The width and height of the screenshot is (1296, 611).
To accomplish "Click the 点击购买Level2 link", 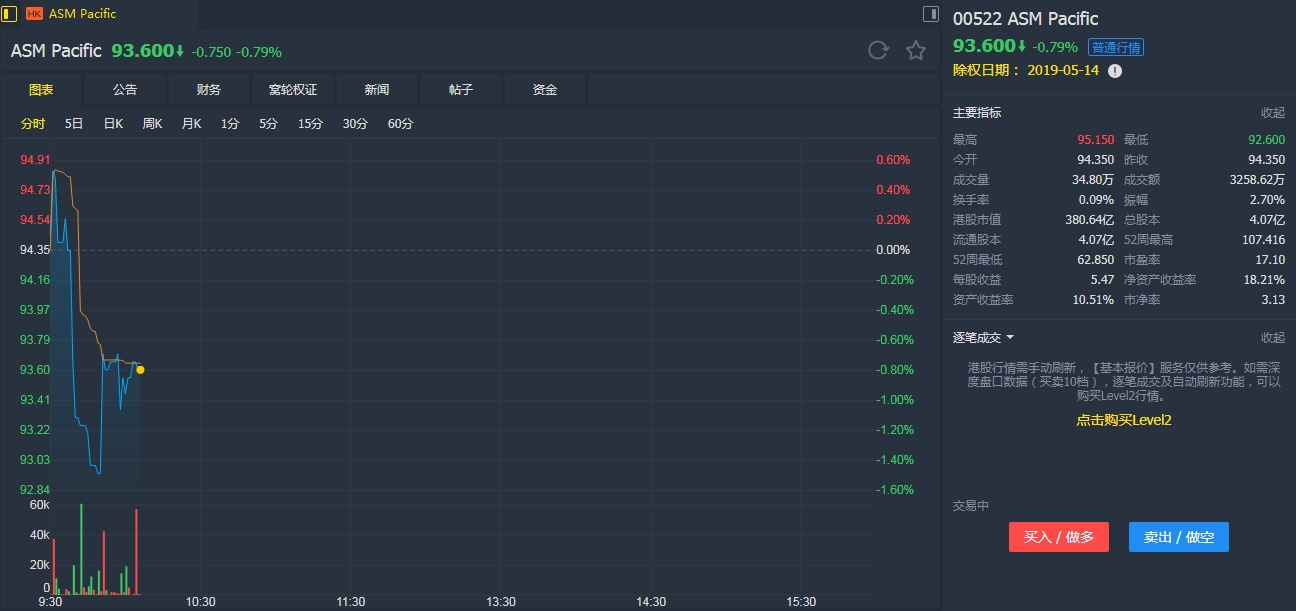I will tap(1123, 420).
